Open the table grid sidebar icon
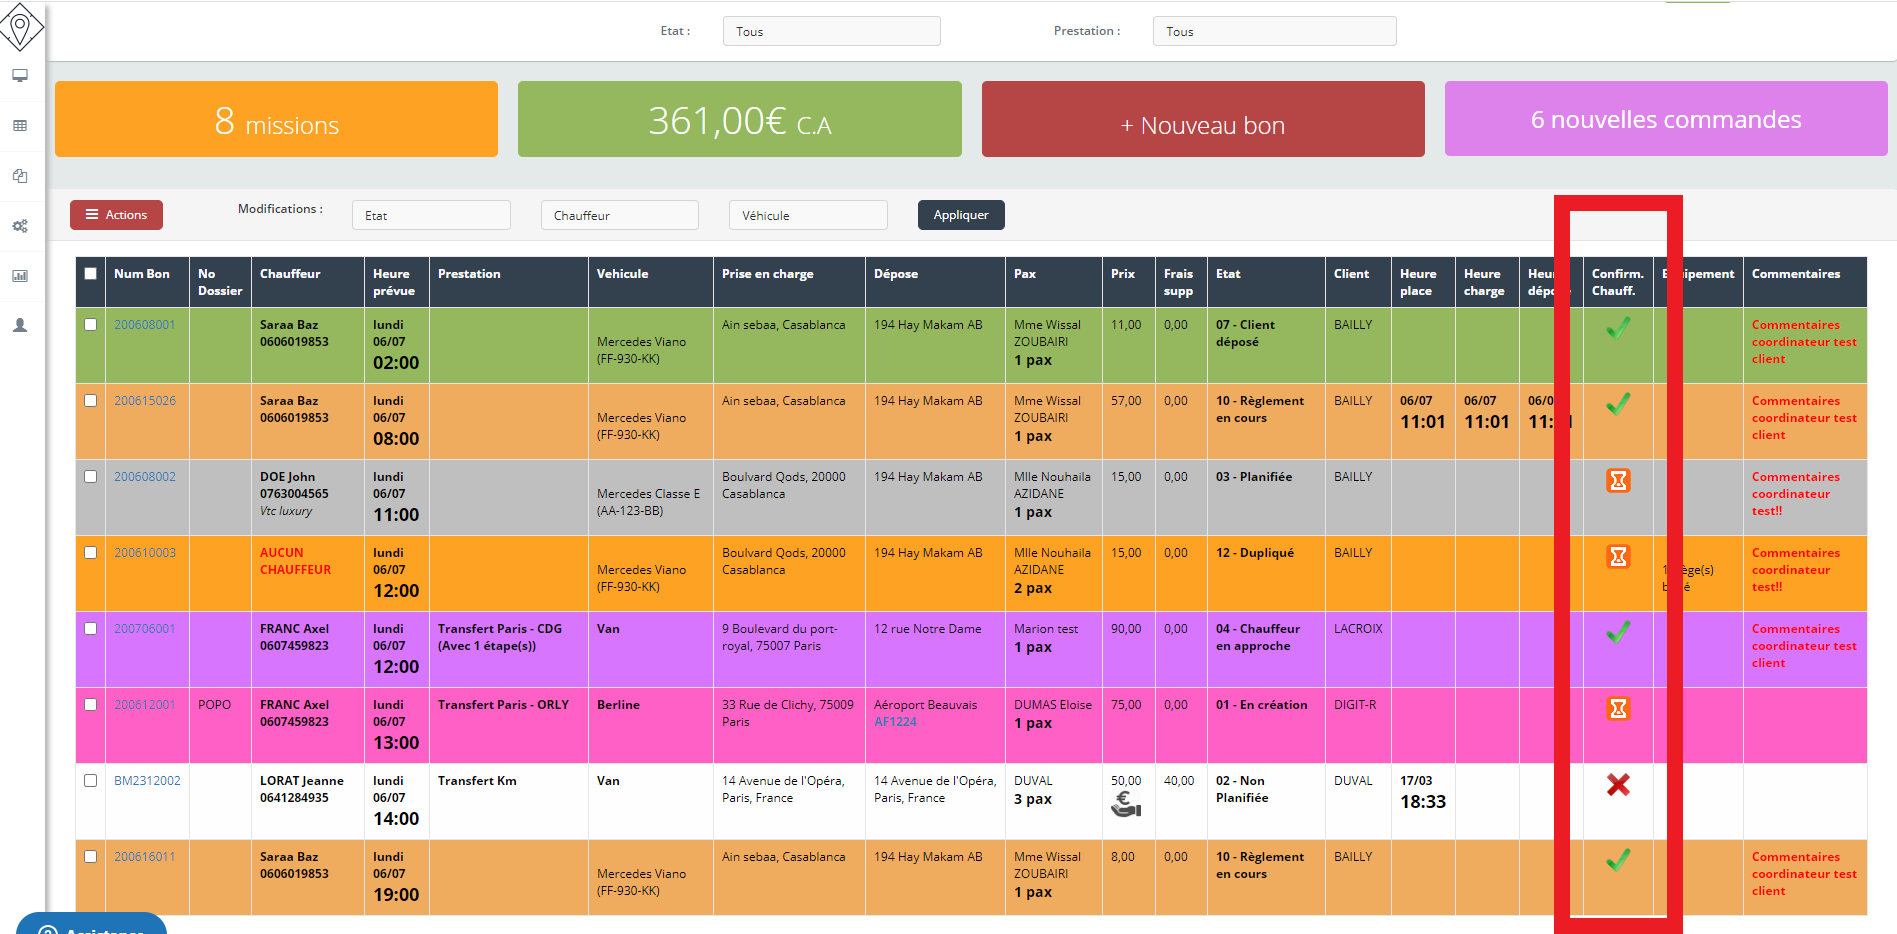Viewport: 1897px width, 934px height. click(20, 126)
